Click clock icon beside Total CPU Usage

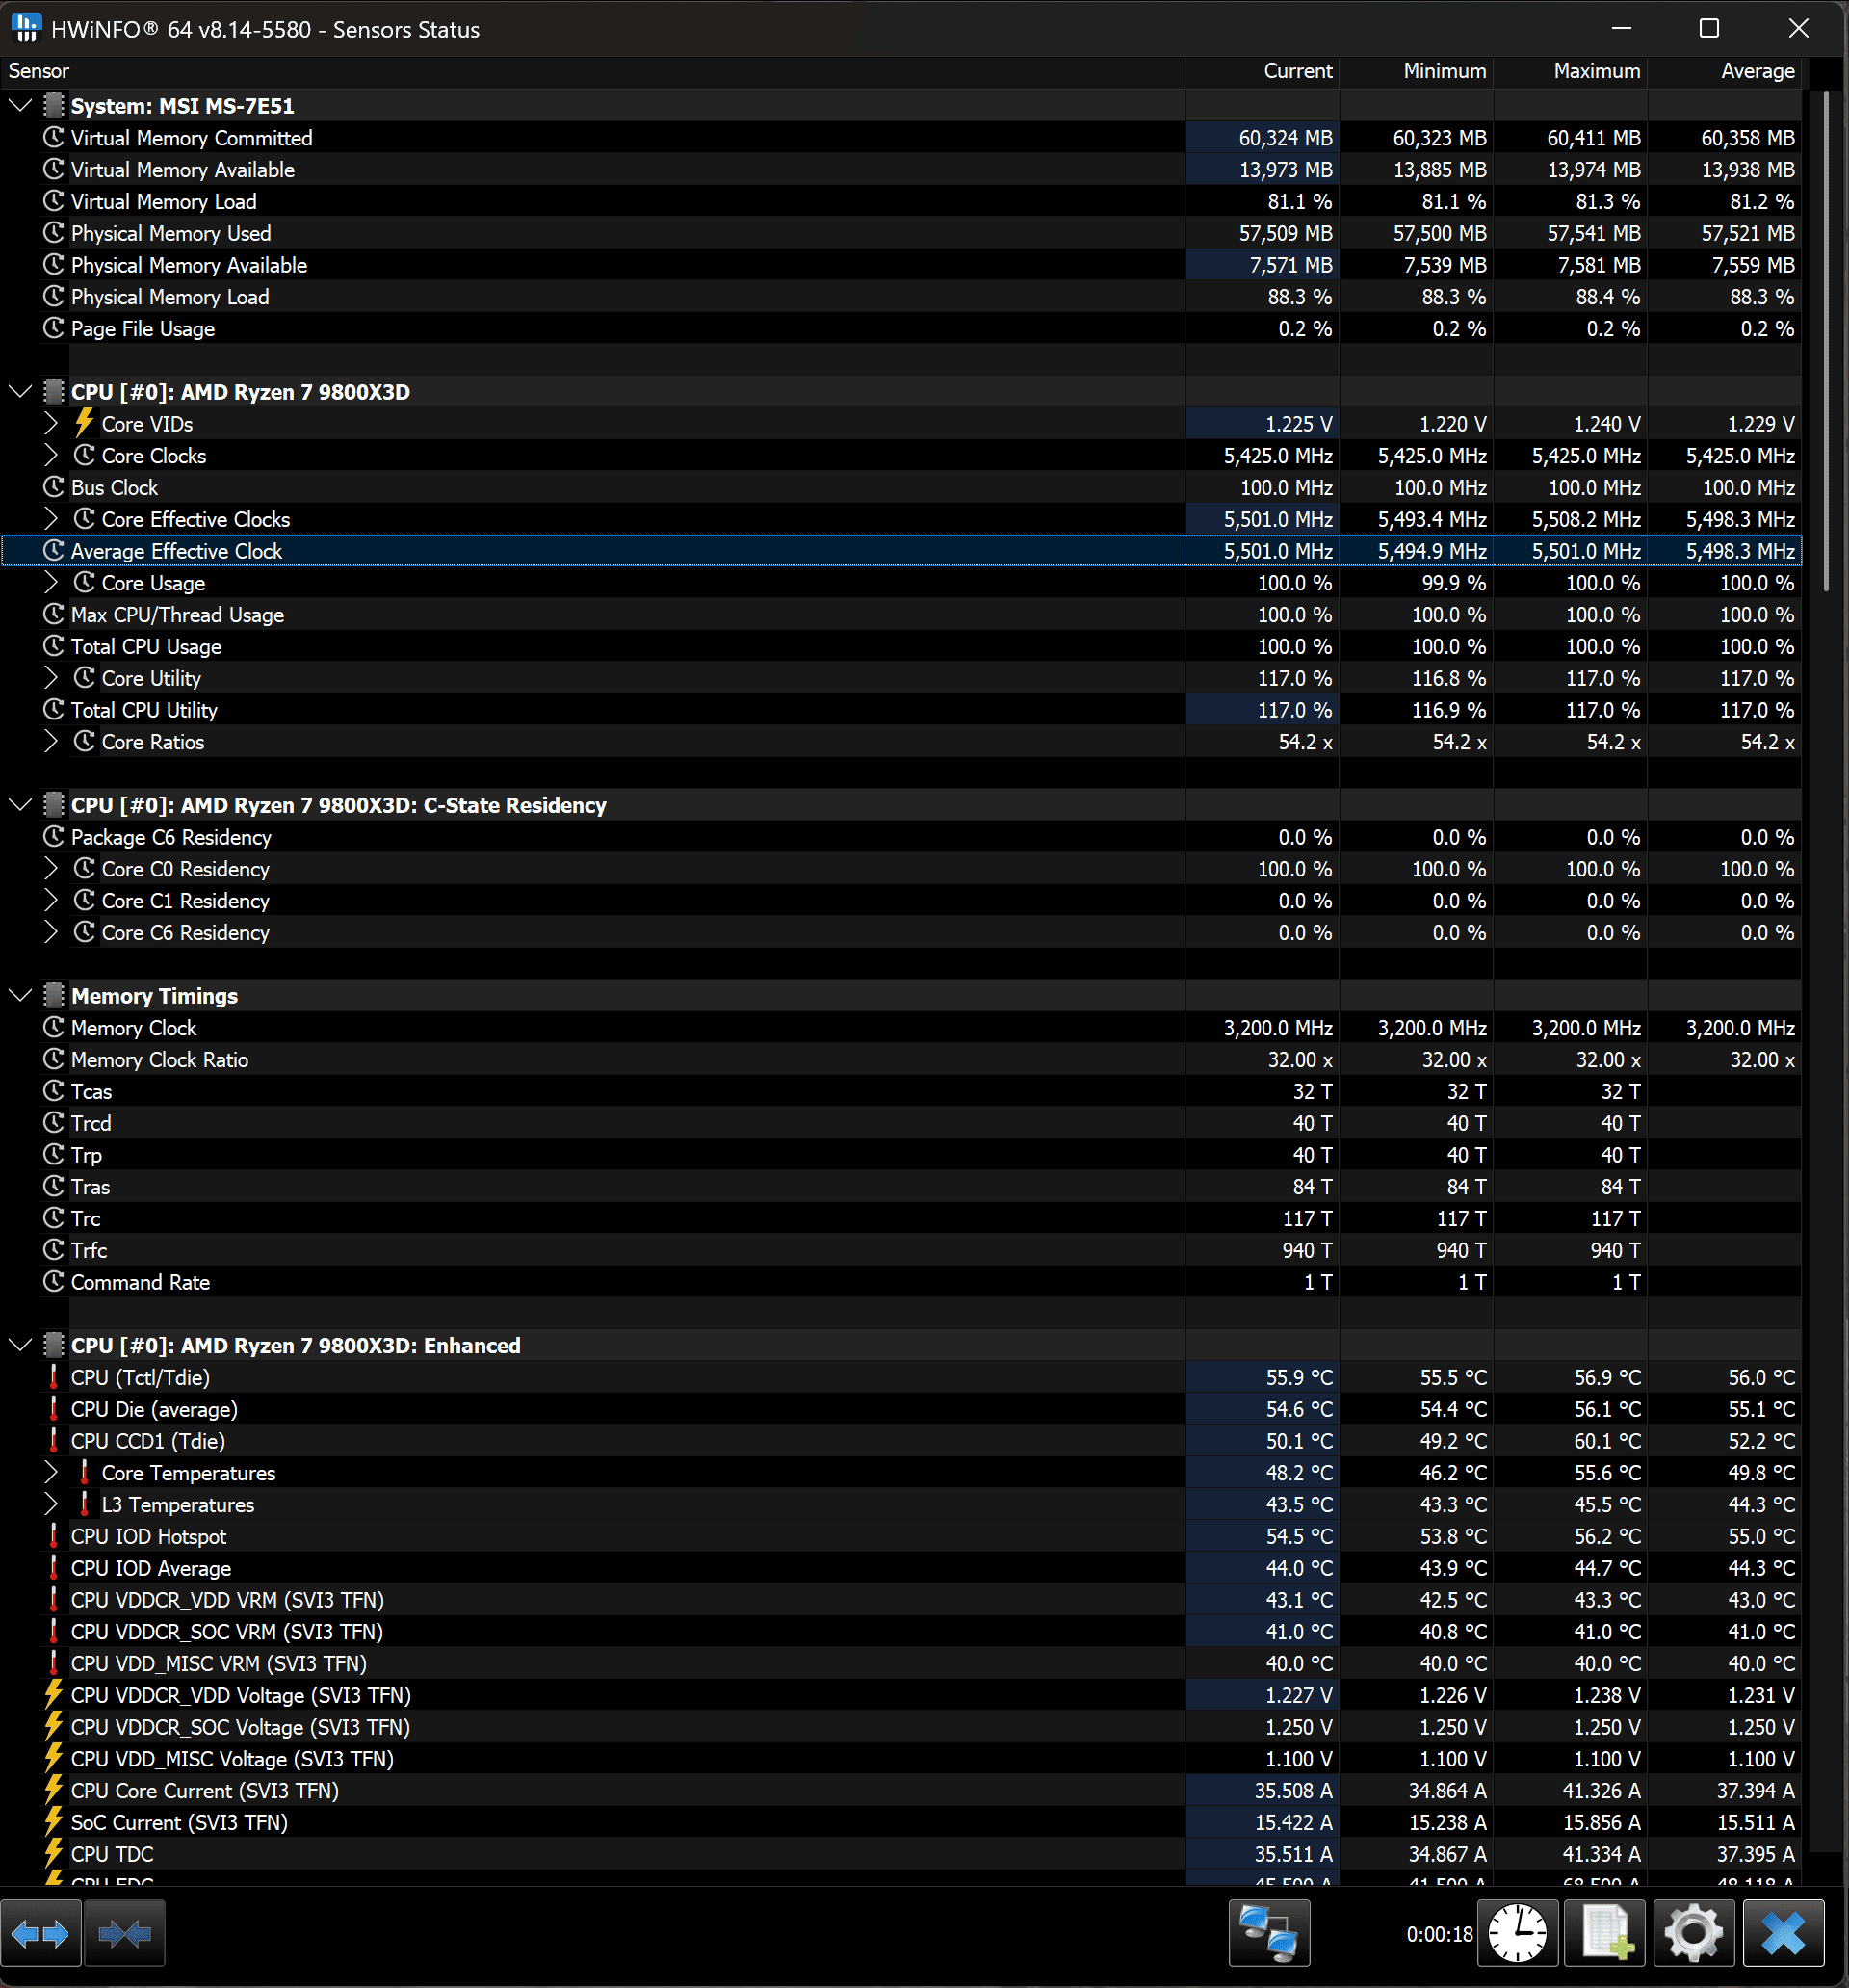(x=54, y=646)
